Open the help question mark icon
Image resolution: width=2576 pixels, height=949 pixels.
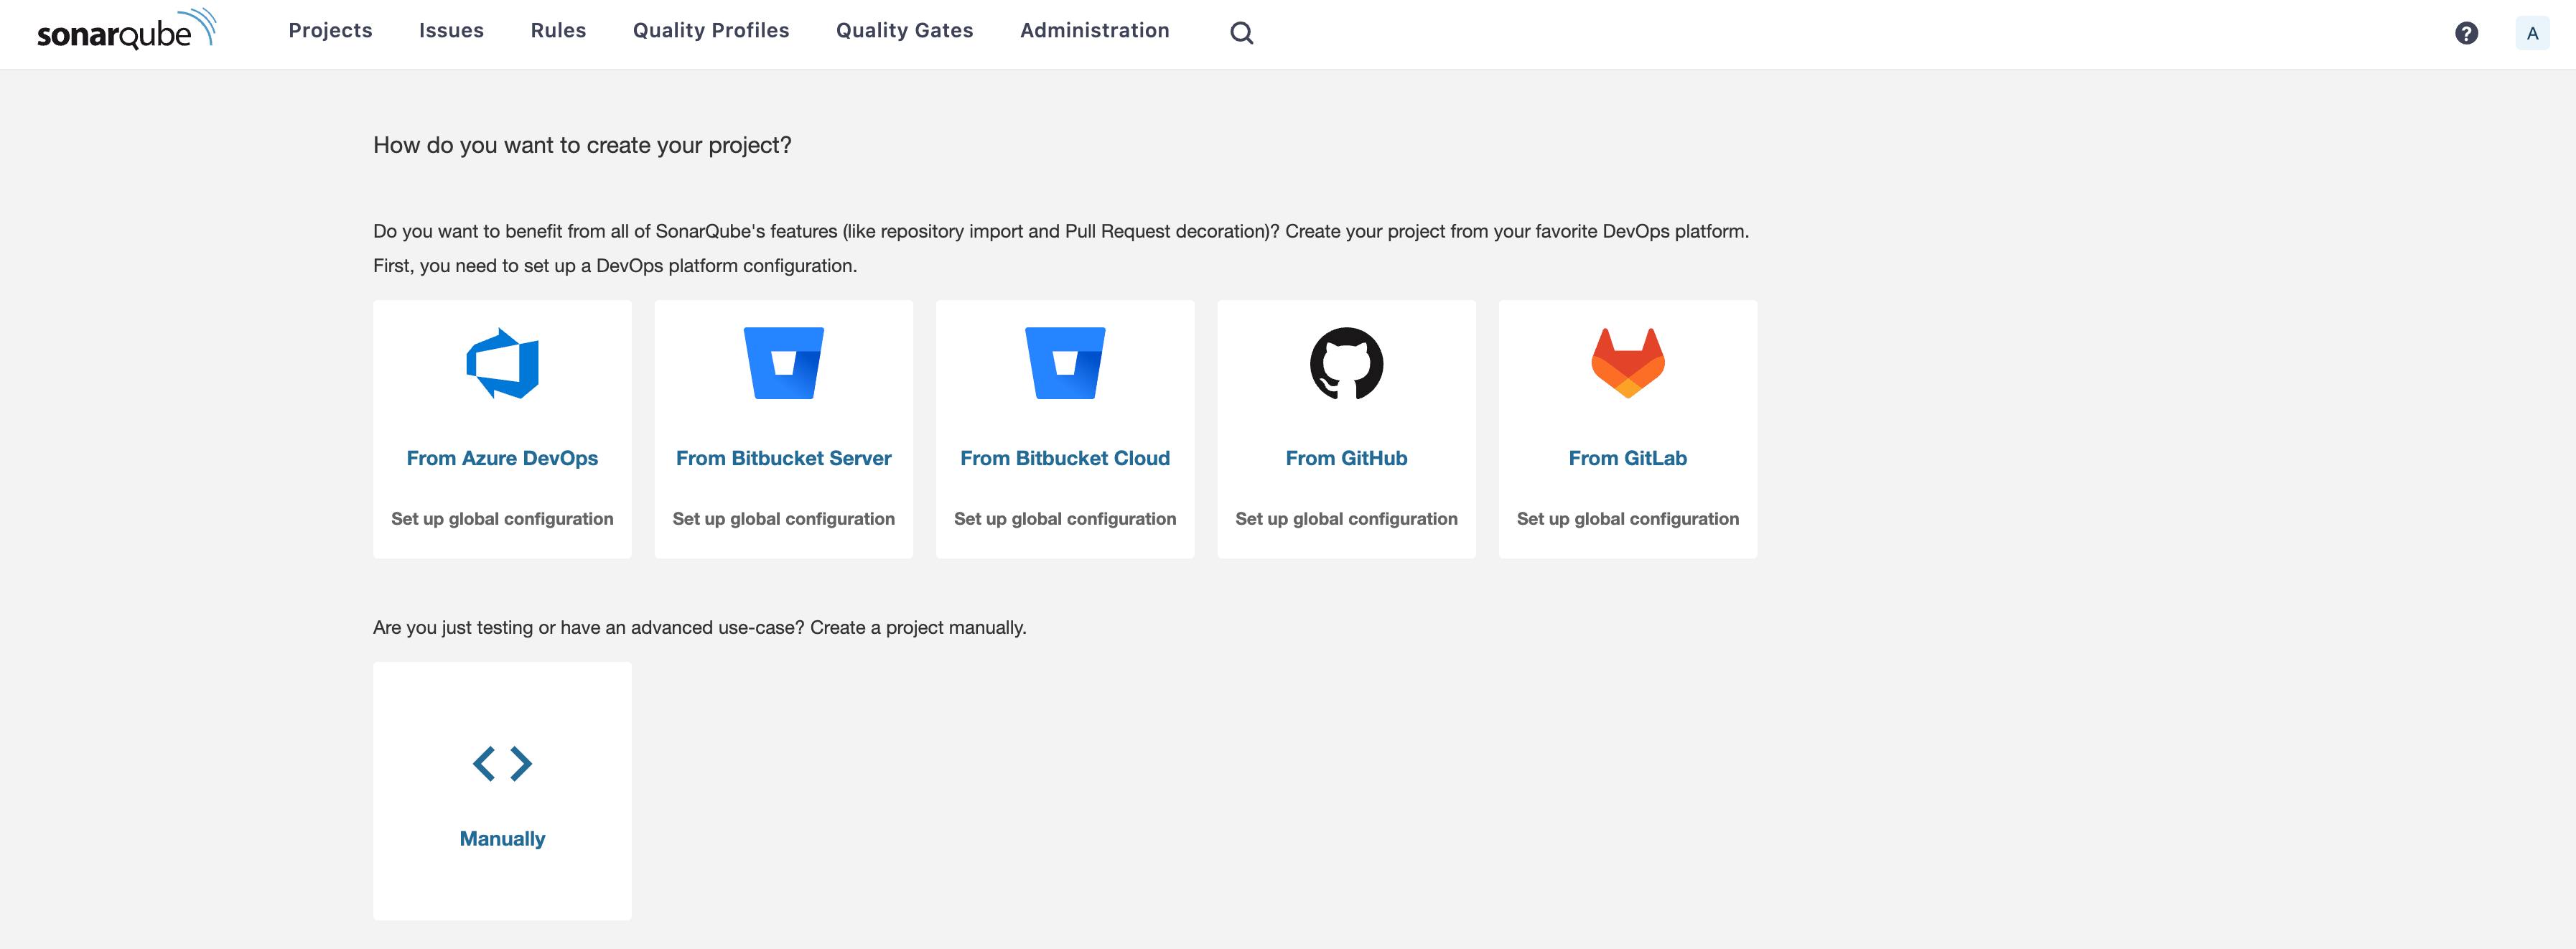point(2466,33)
